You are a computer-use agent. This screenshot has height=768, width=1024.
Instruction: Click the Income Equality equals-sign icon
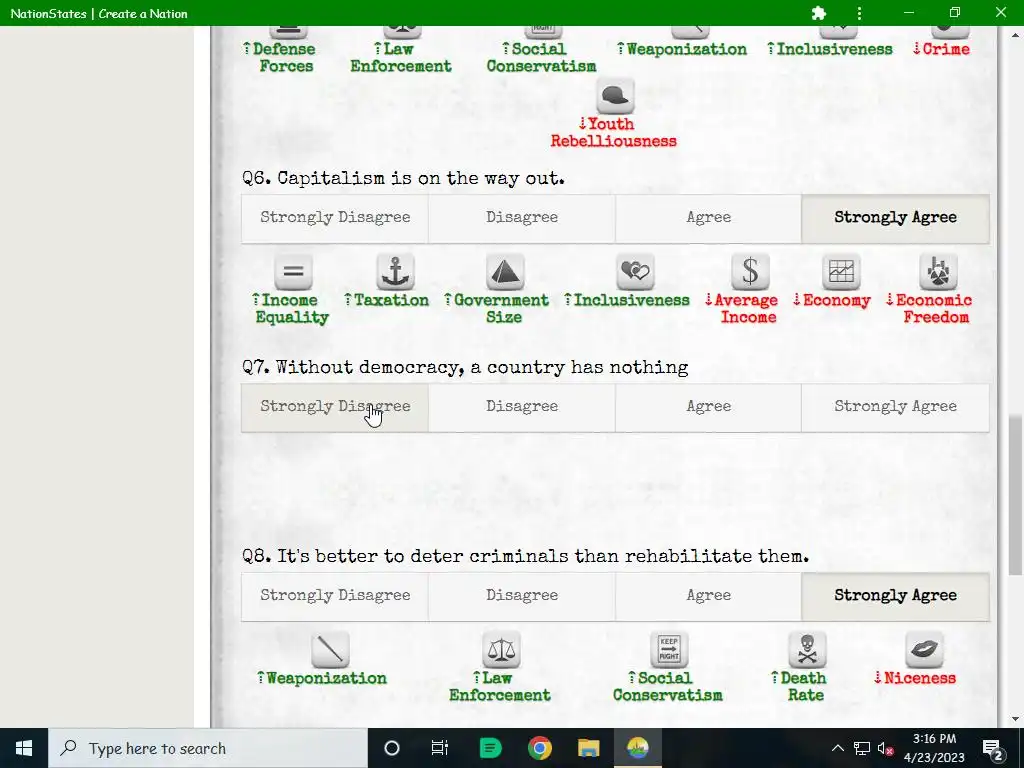click(x=293, y=272)
